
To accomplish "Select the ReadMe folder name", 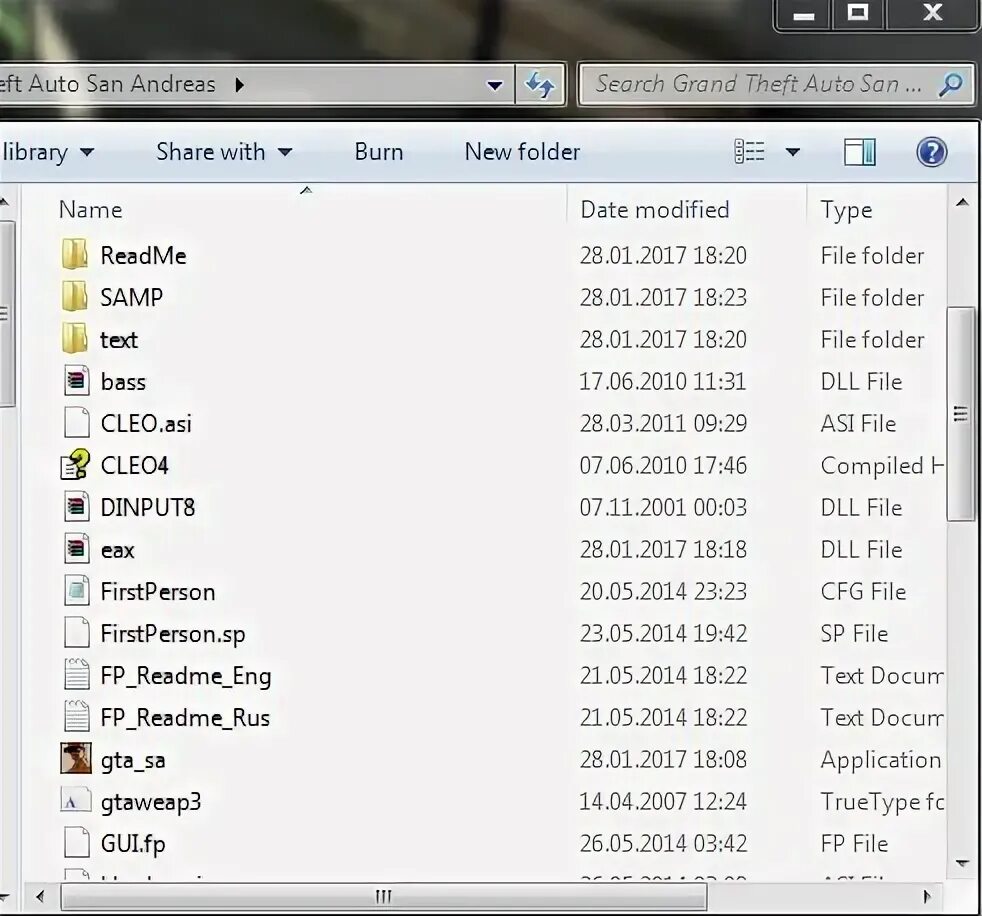I will tap(143, 255).
